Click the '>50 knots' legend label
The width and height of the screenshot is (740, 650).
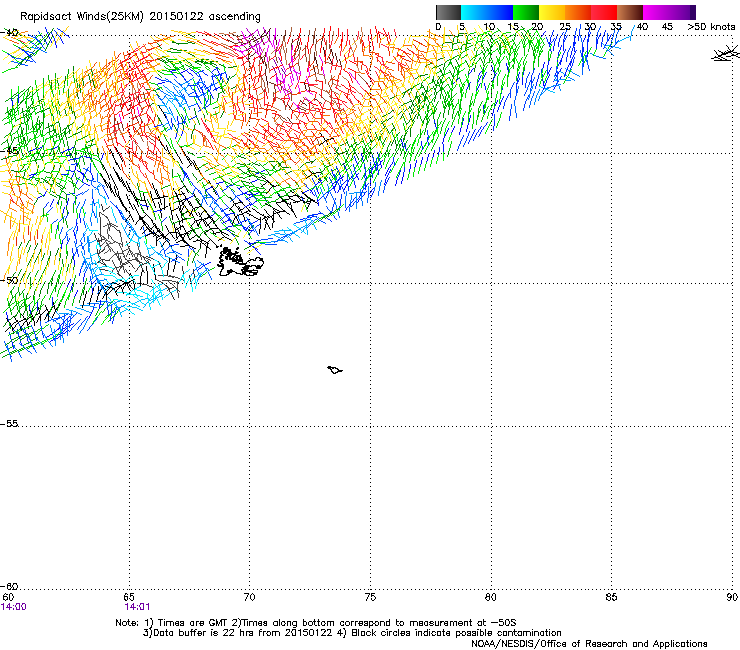tap(711, 27)
